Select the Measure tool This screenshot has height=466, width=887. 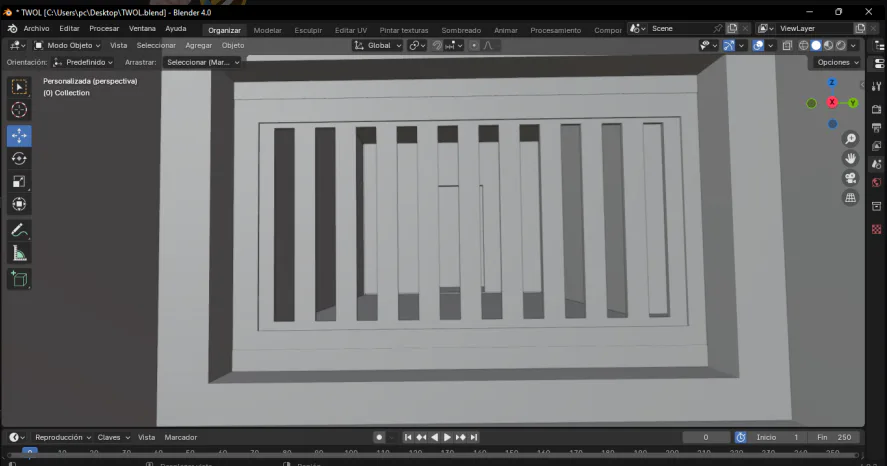[19, 253]
